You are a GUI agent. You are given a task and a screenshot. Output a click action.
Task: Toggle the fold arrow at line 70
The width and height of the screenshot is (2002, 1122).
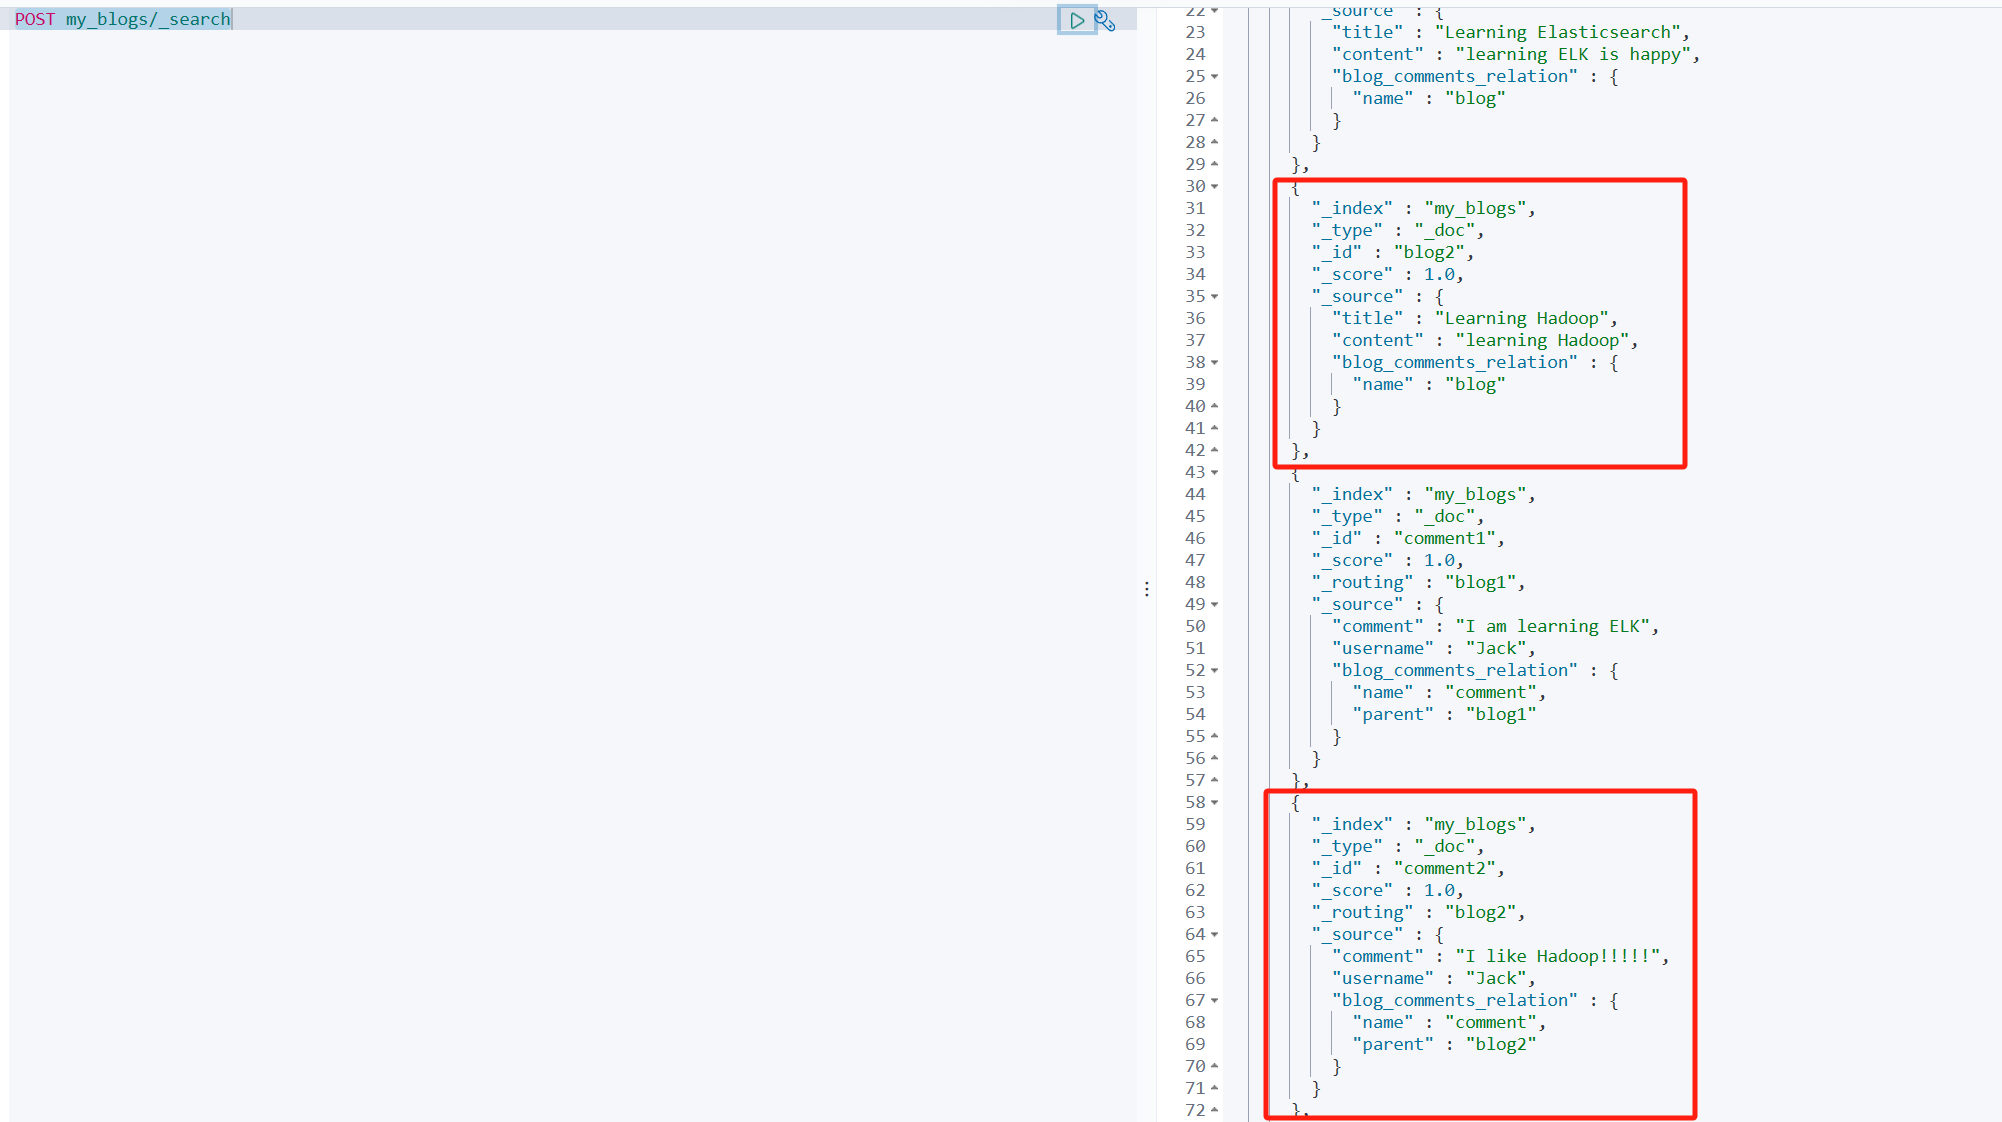point(1215,1066)
